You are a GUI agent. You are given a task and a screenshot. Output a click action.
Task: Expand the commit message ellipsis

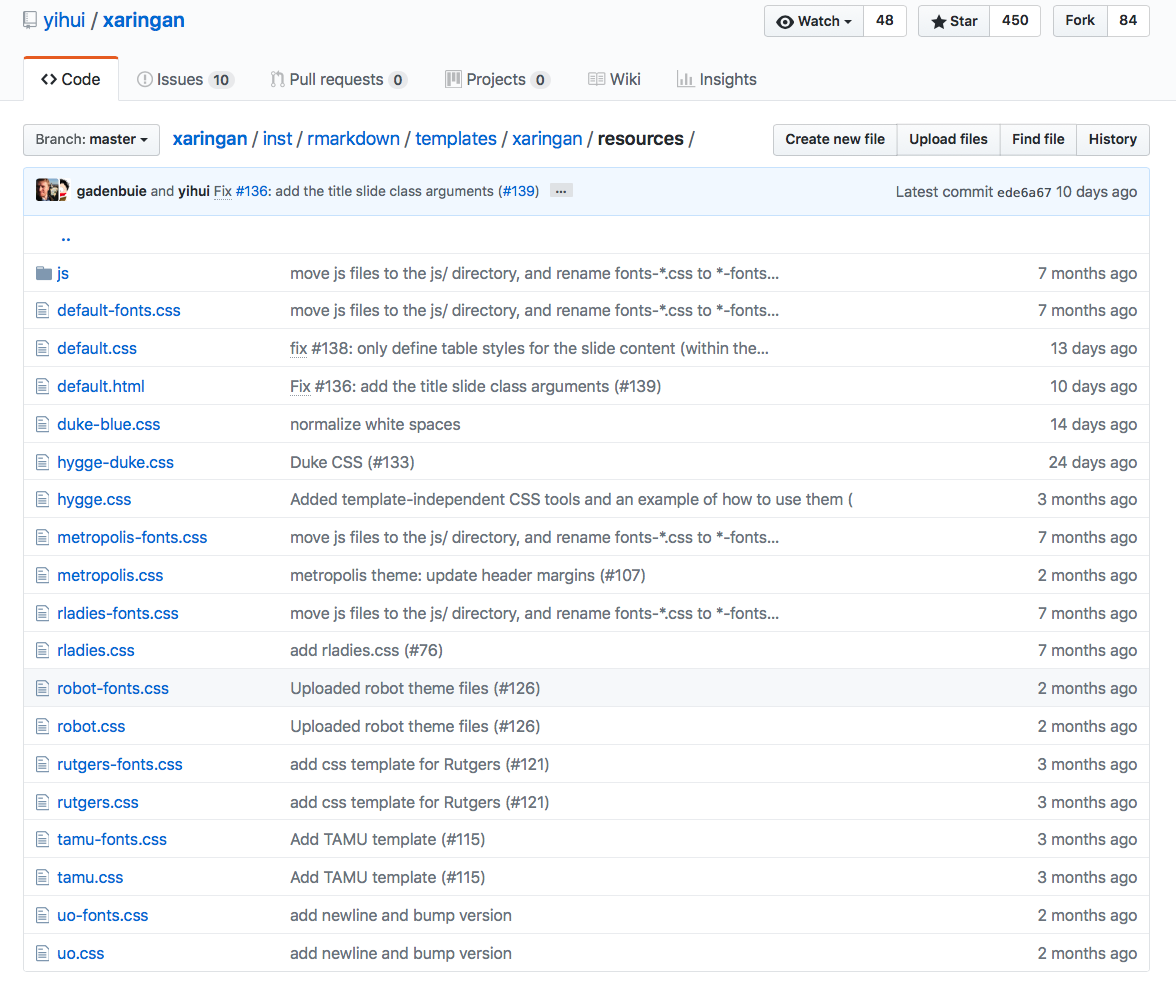pyautogui.click(x=561, y=191)
